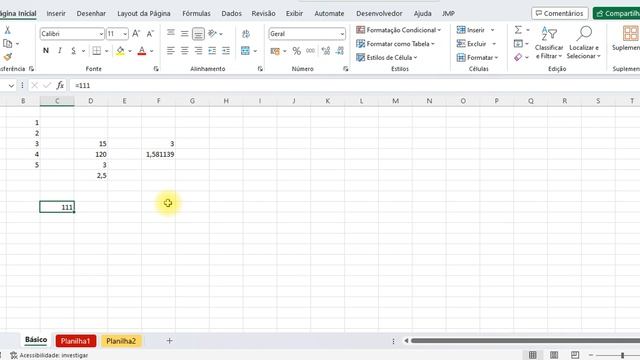Open the Fonte dialog launcher

[156, 69]
